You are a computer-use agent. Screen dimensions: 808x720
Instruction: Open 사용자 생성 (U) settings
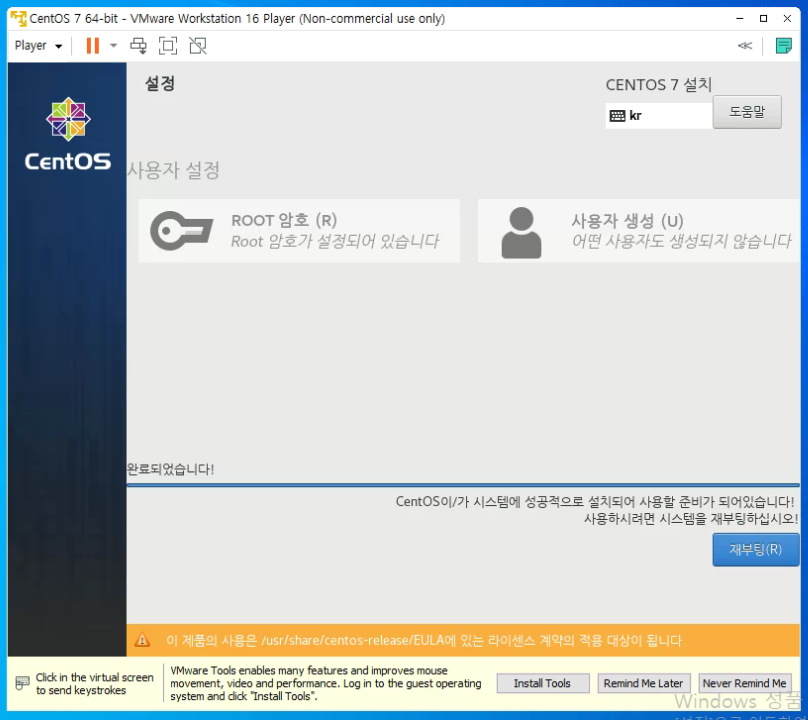point(639,231)
